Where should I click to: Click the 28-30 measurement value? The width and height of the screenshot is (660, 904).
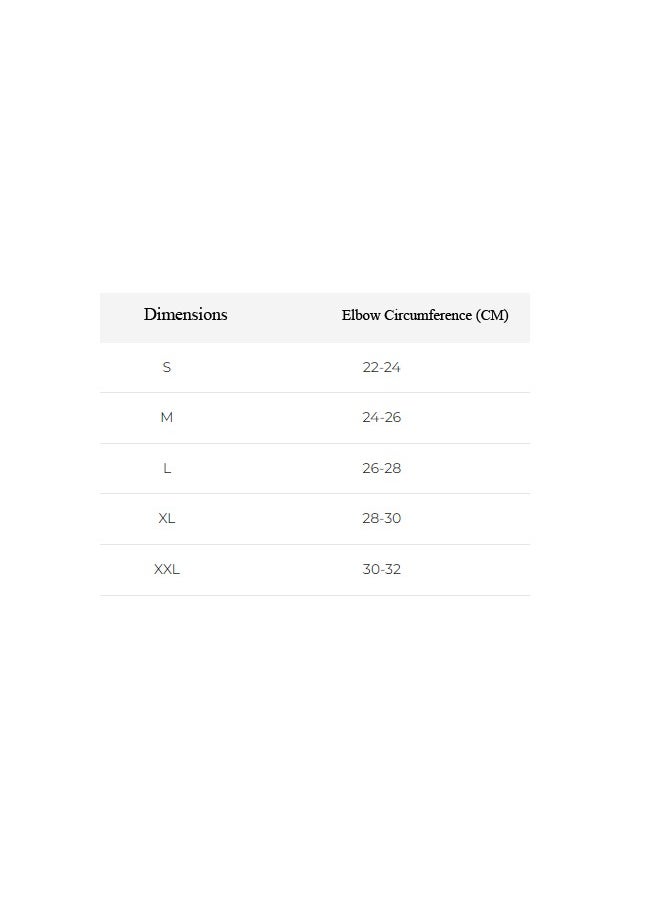pos(381,518)
